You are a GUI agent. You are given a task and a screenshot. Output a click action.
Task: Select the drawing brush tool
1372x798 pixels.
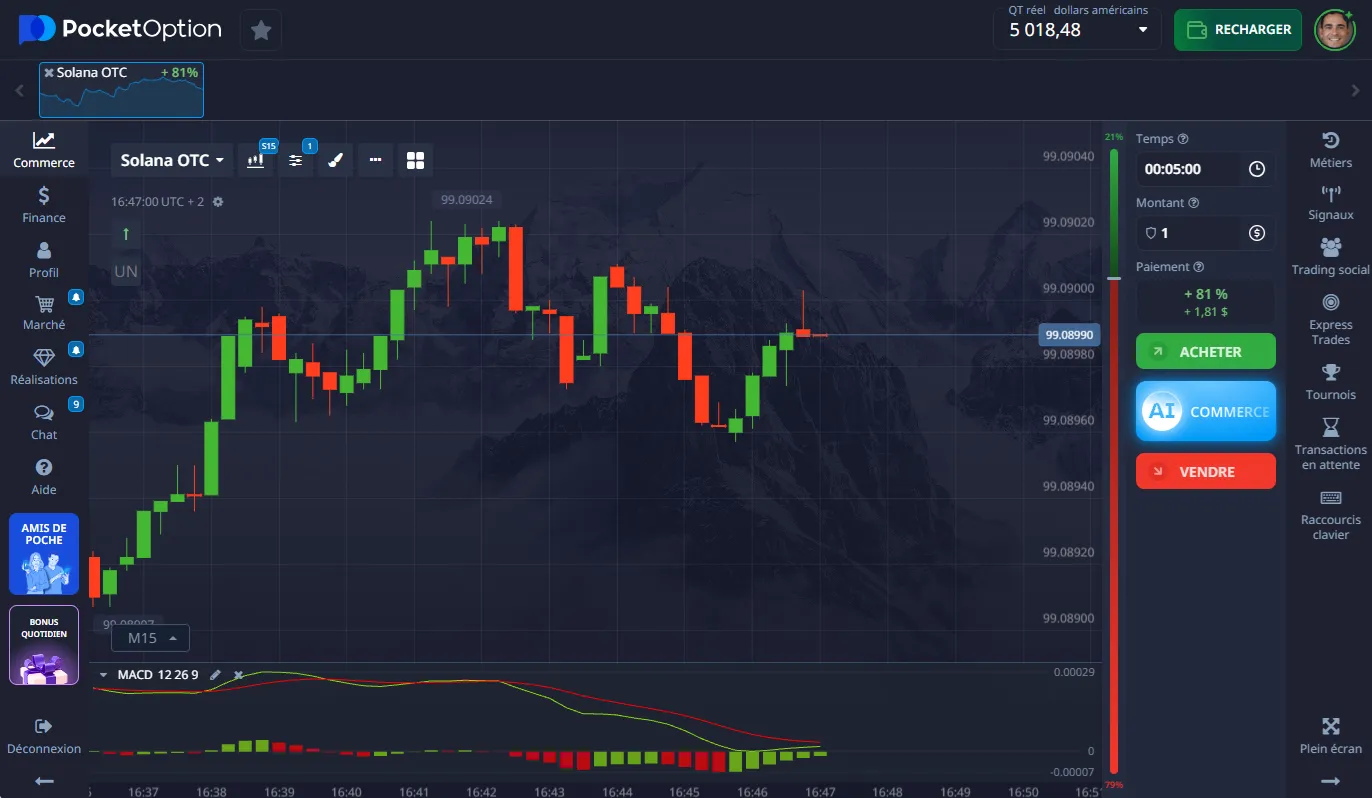[x=335, y=160]
